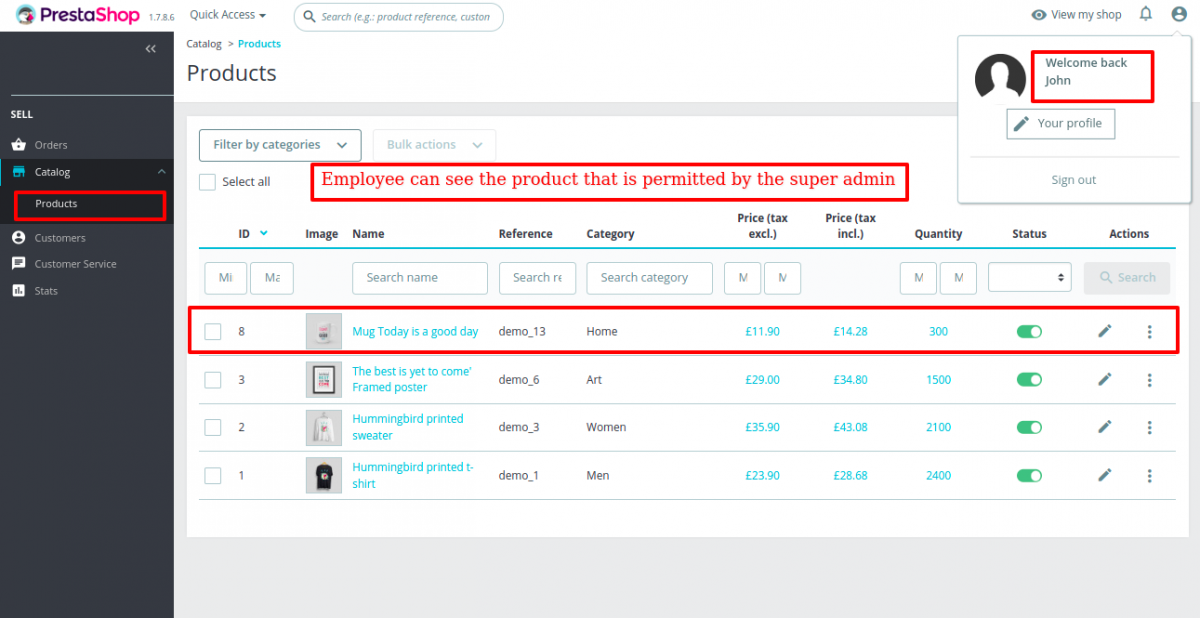Collapse the Catalog menu chevron
Image resolution: width=1200 pixels, height=618 pixels.
pos(162,172)
